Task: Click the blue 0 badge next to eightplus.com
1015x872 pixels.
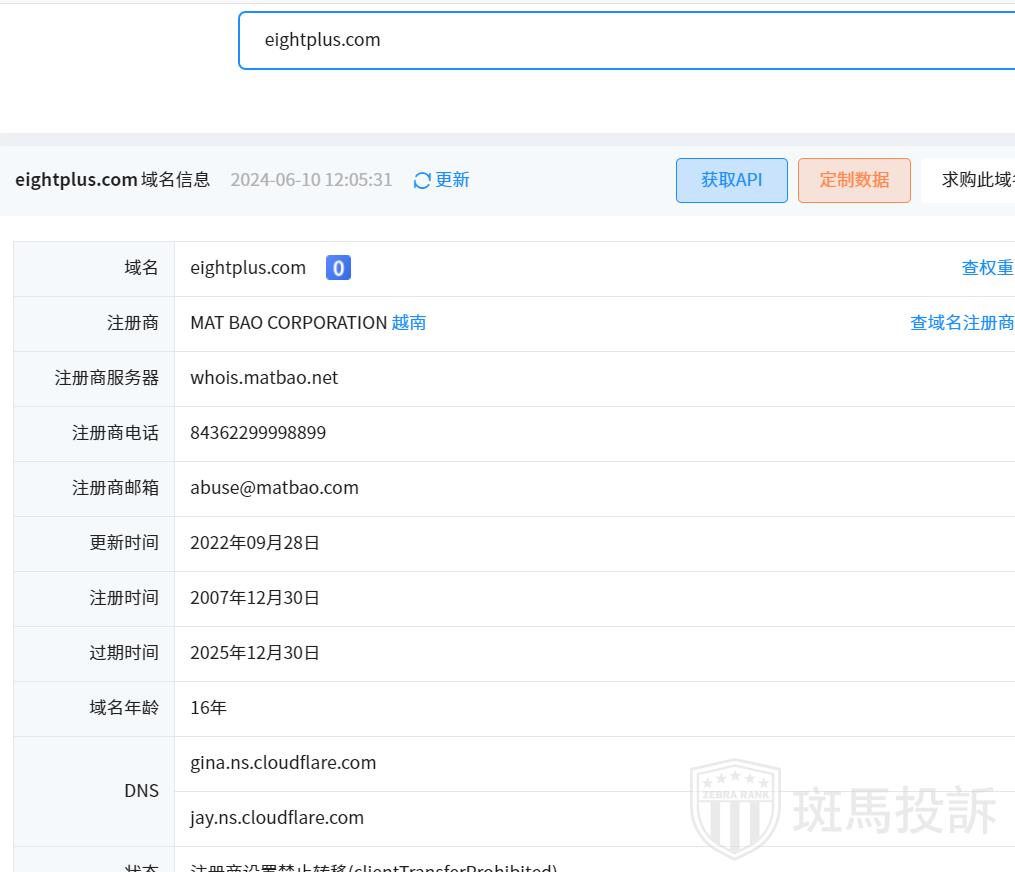Action: coord(338,268)
